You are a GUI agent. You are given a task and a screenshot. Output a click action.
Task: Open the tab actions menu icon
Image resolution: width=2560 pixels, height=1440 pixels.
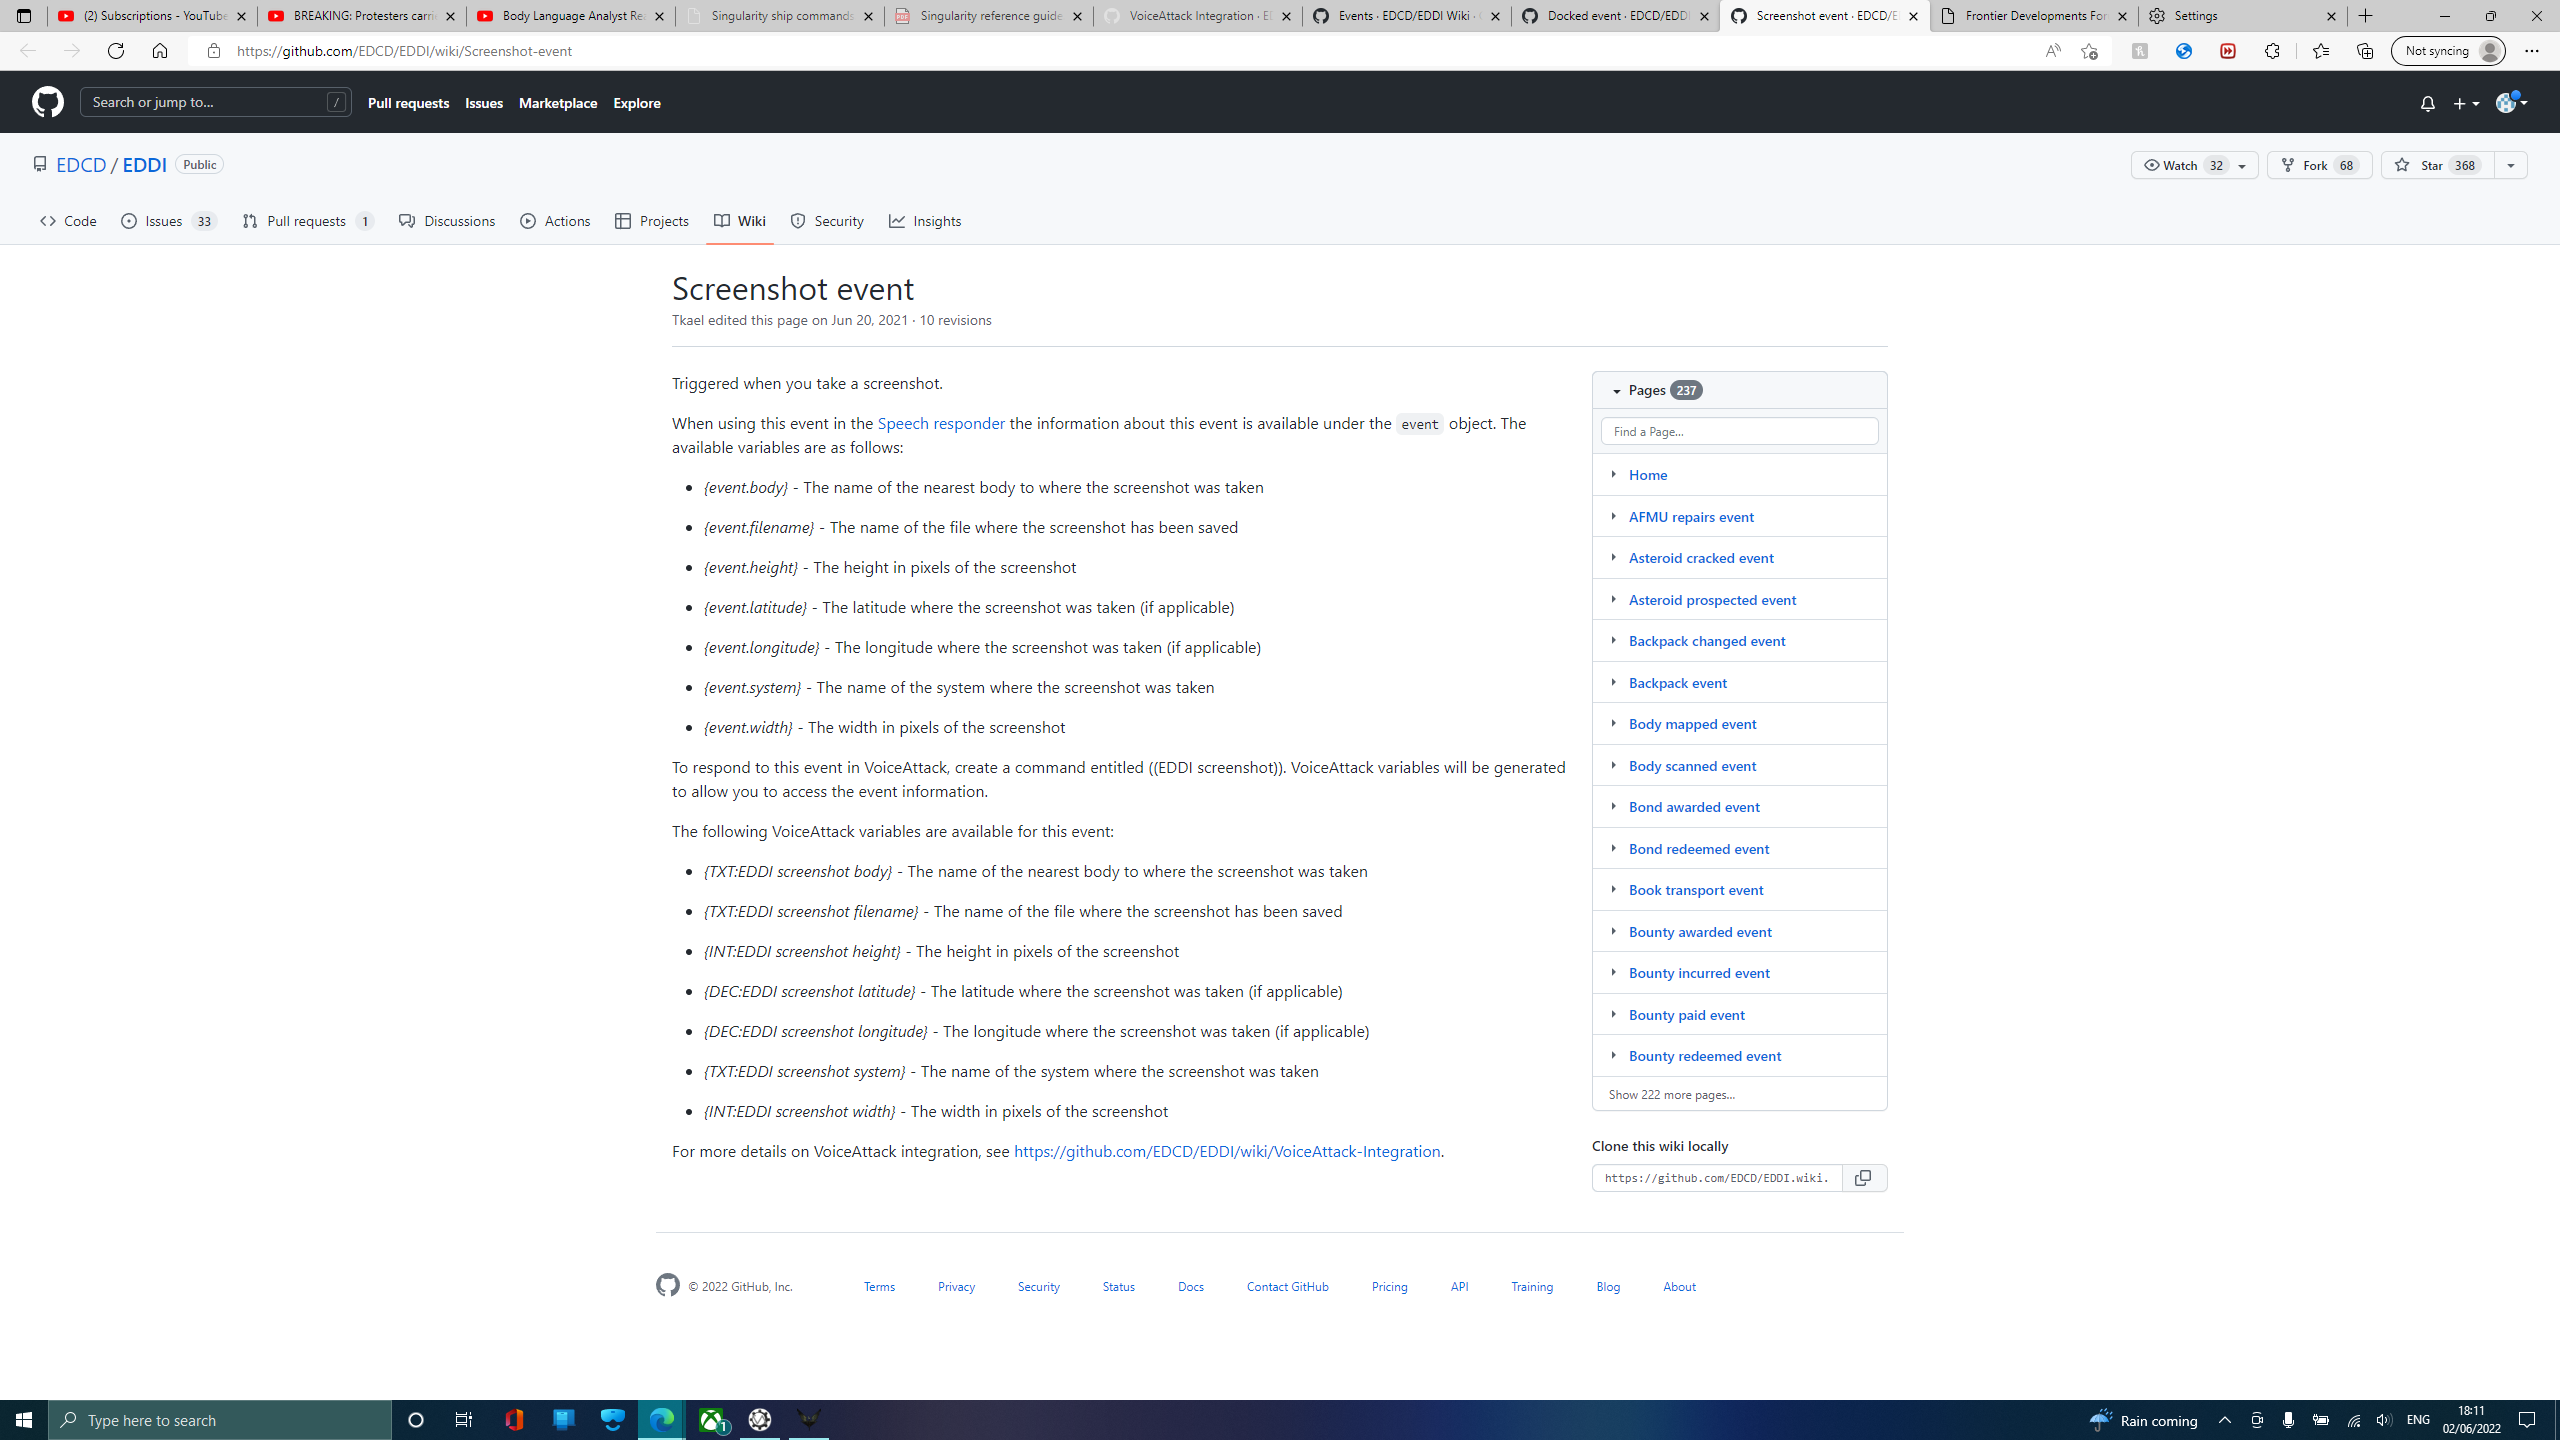tap(24, 16)
